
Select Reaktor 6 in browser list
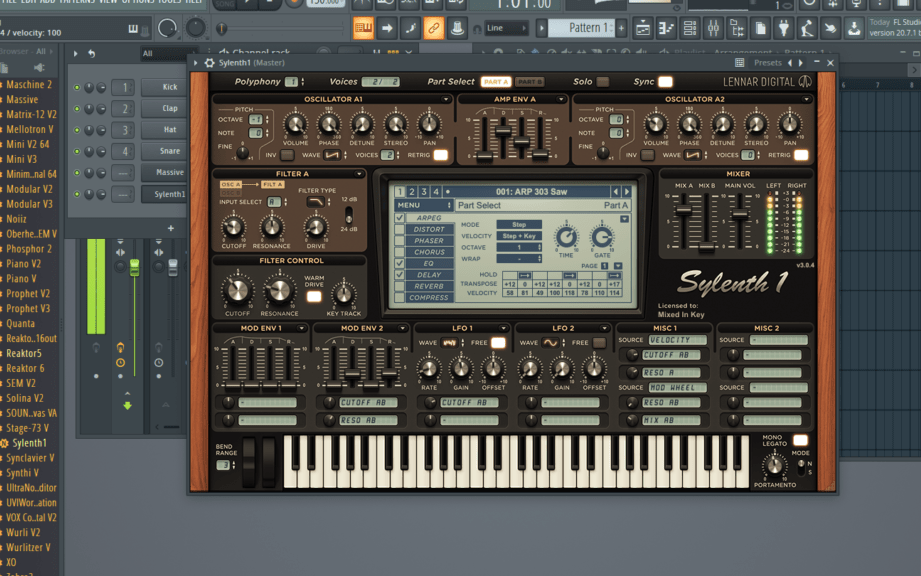click(25, 368)
